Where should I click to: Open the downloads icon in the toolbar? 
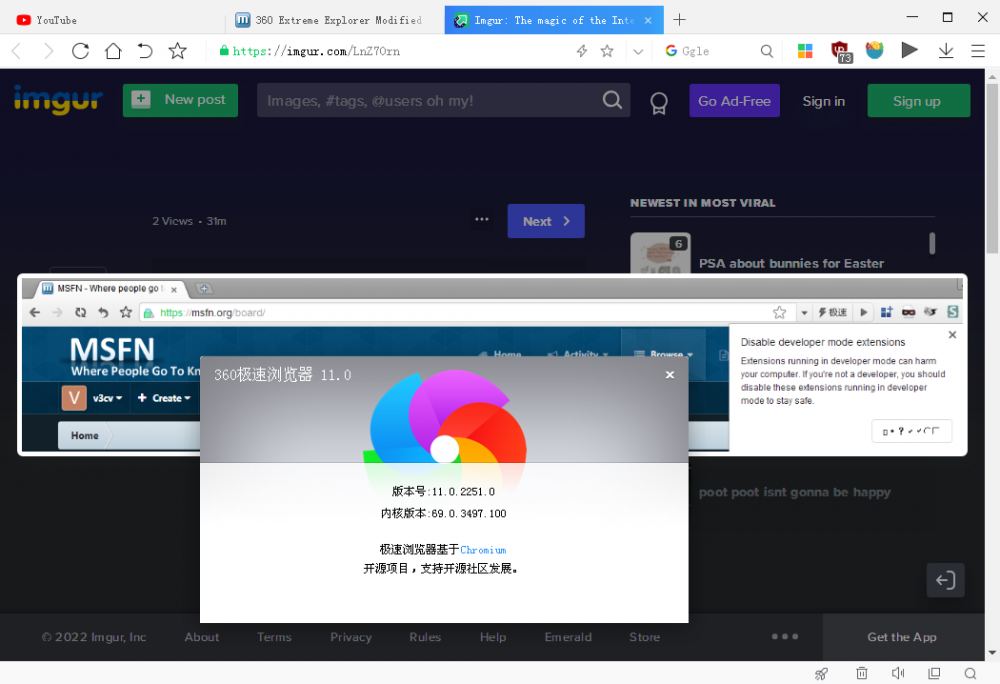[945, 51]
